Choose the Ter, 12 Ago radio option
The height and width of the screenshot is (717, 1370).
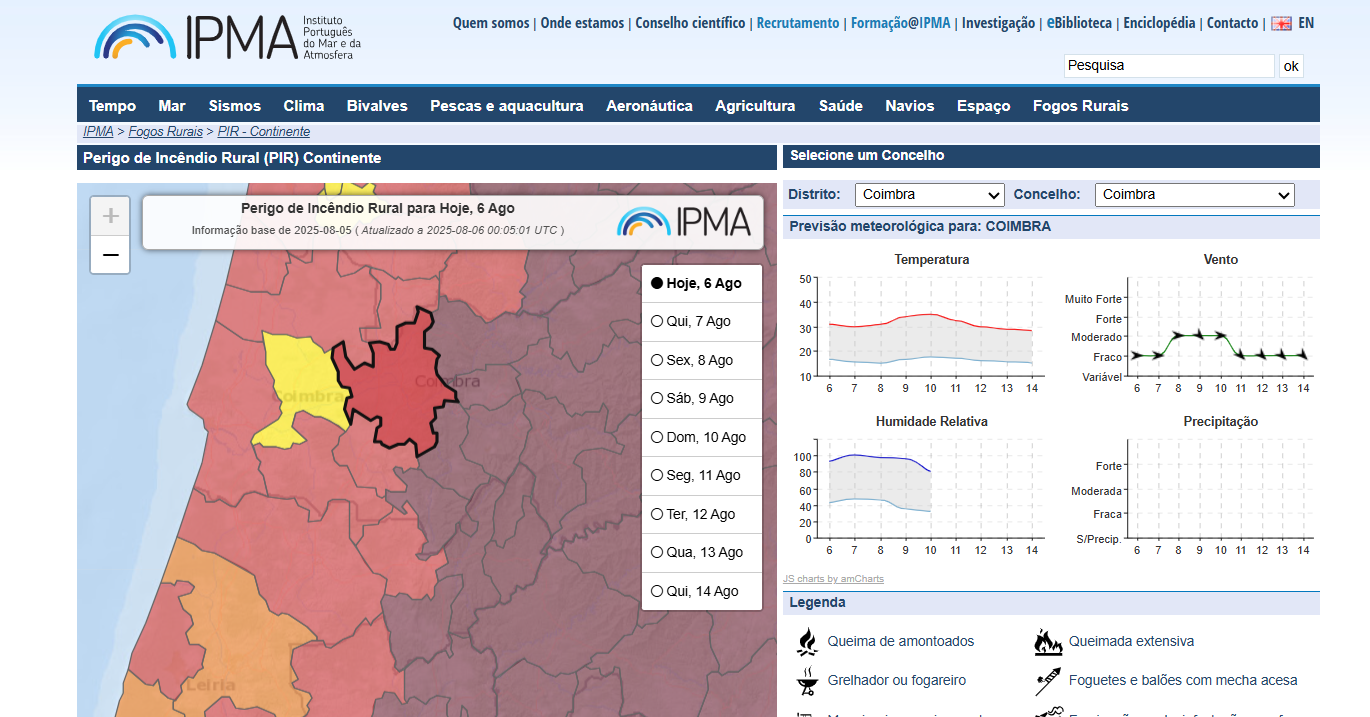pyautogui.click(x=657, y=514)
